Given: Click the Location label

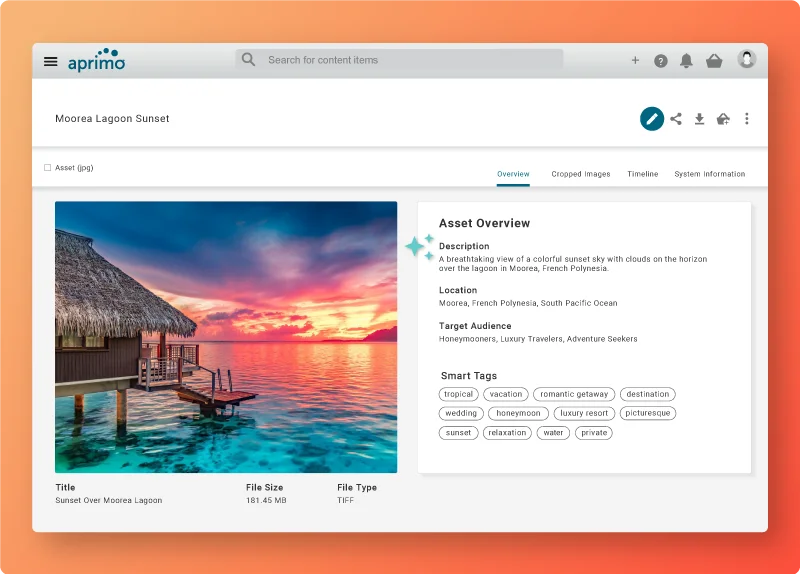Looking at the screenshot, I should pos(458,290).
